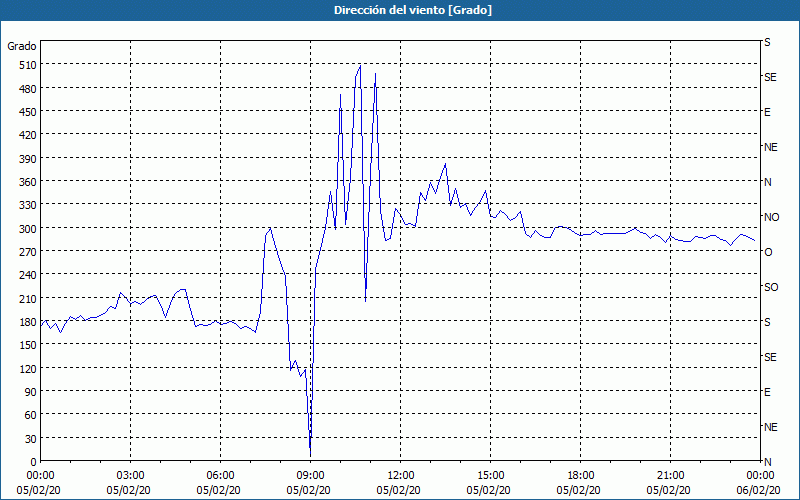Click the 'SE' compass label level with 480

tap(770, 77)
